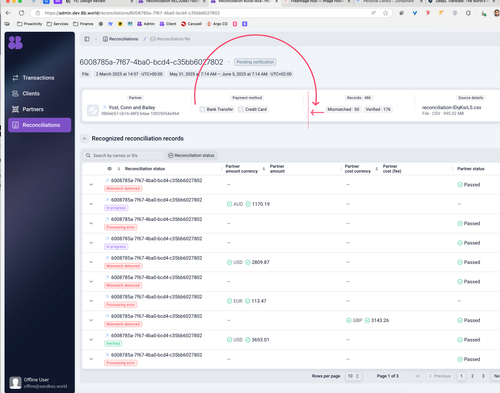This screenshot has width=500, height=393.
Task: Open the Proactivity bookmarks folder
Action: (x=30, y=24)
